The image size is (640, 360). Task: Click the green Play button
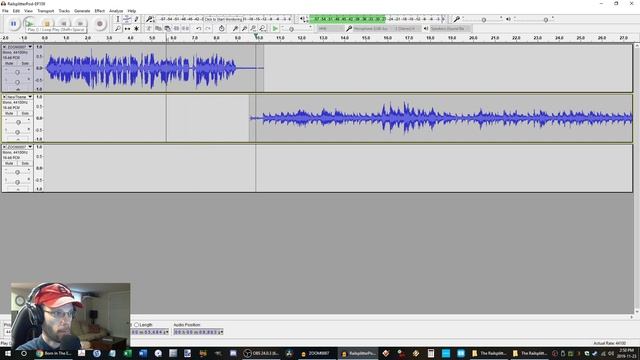pyautogui.click(x=30, y=23)
